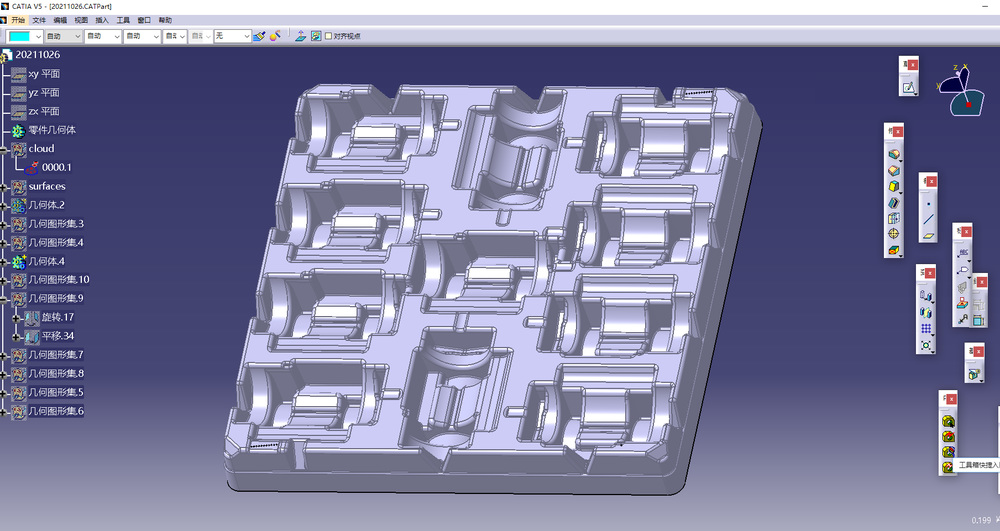Viewport: 1000px width, 531px height.
Task: Click the yellow shaft solid icon
Action: [893, 187]
